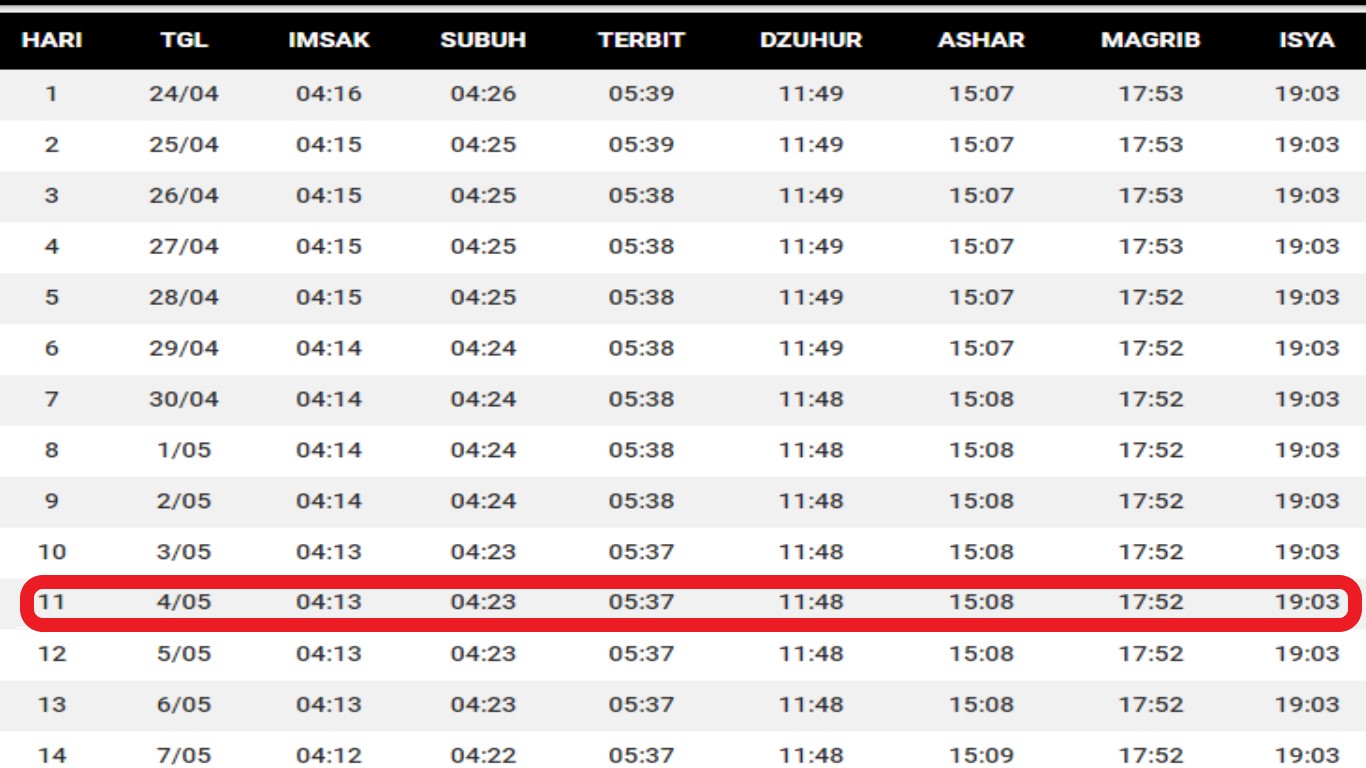Click the TERBIT time 05:37 for day 11
This screenshot has width=1366, height=768.
coord(640,602)
